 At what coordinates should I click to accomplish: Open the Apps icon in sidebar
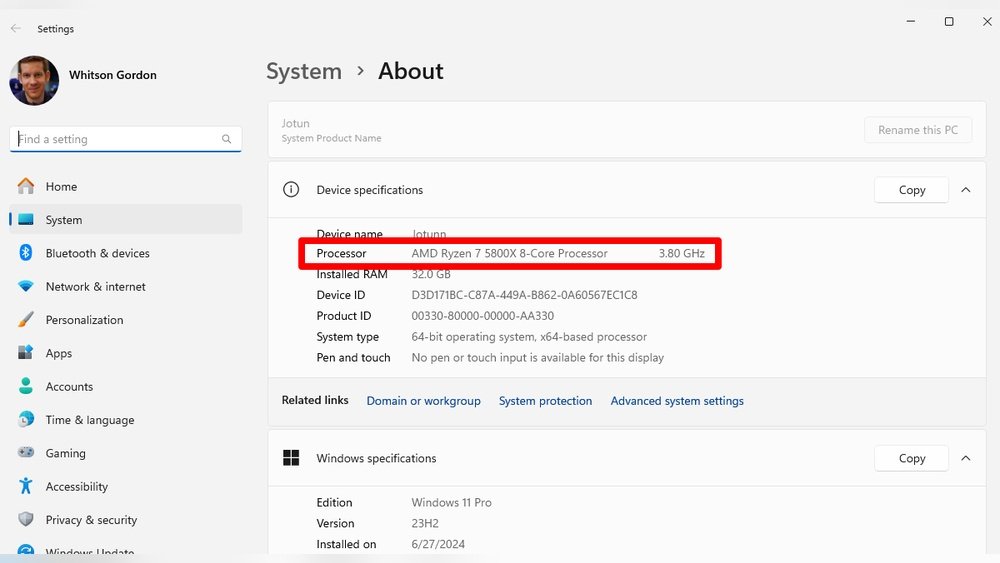click(26, 353)
